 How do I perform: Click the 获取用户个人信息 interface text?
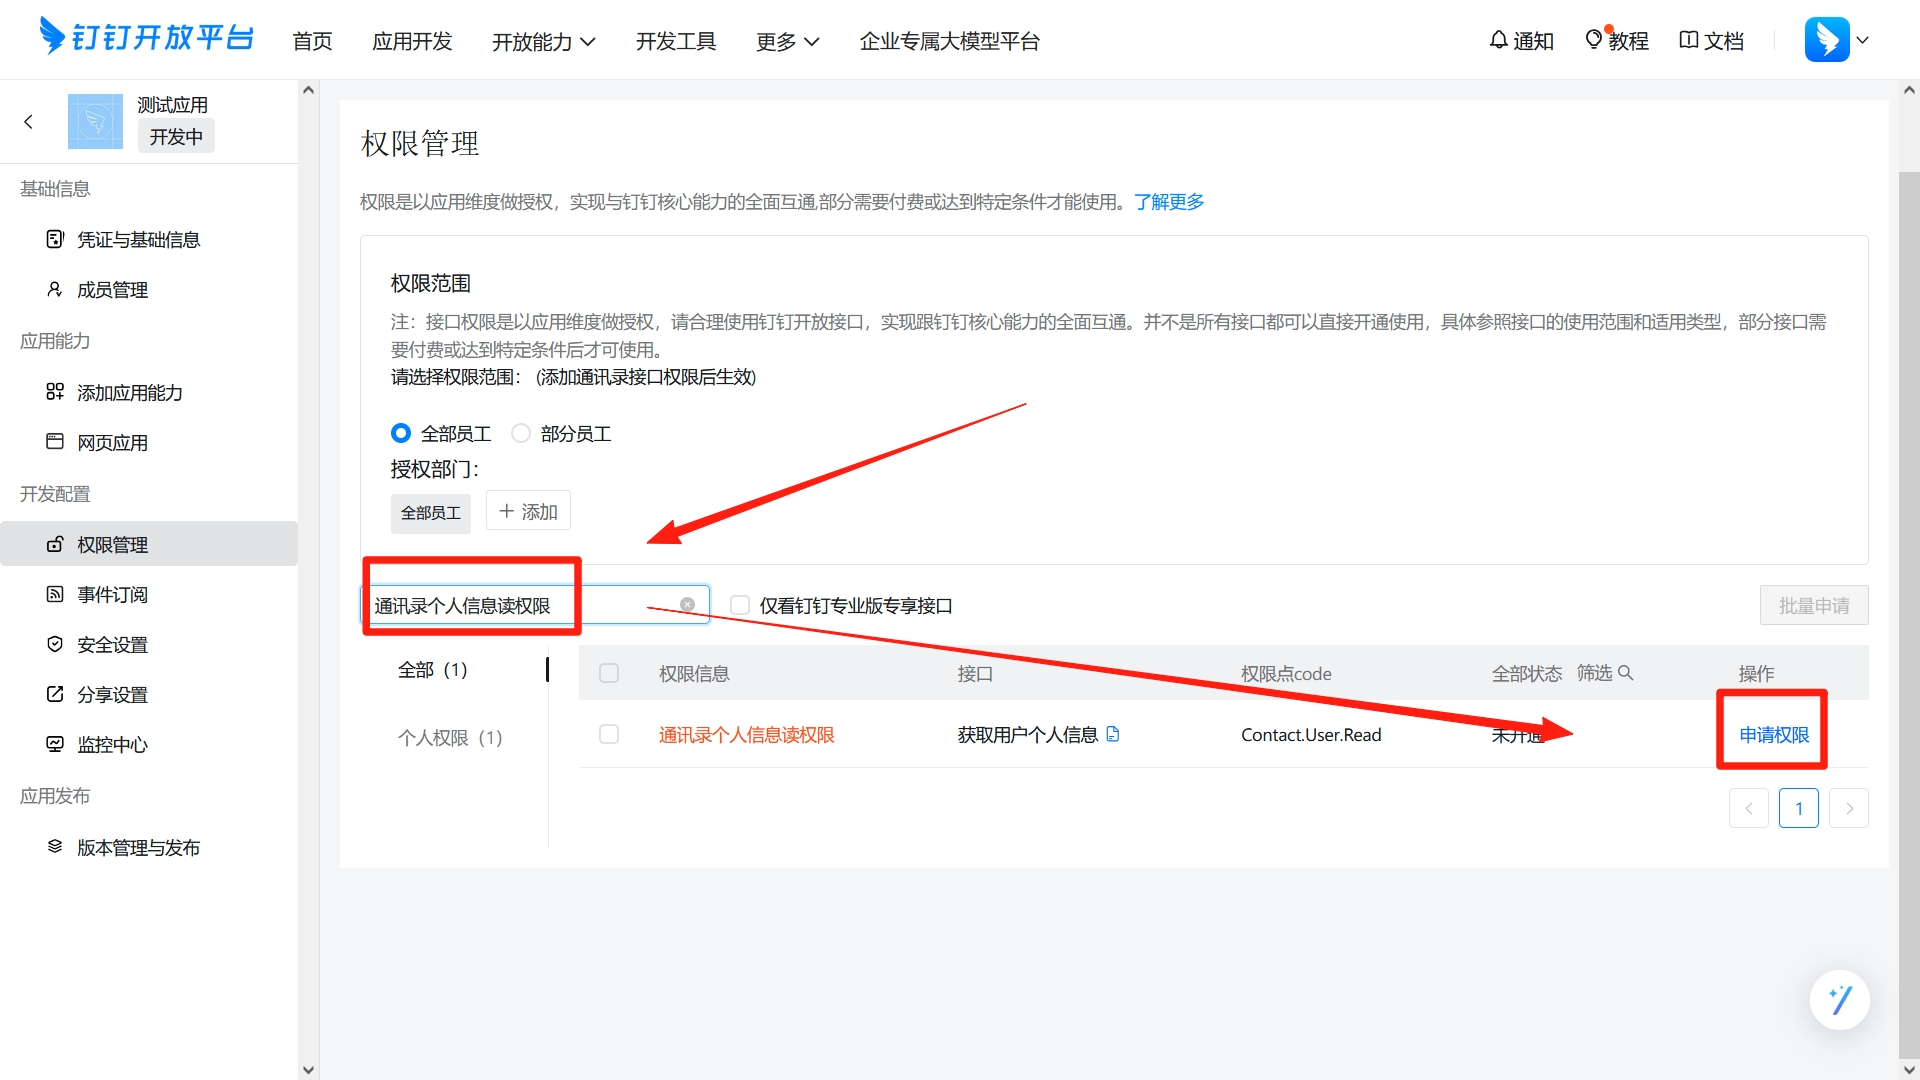pos(1028,735)
